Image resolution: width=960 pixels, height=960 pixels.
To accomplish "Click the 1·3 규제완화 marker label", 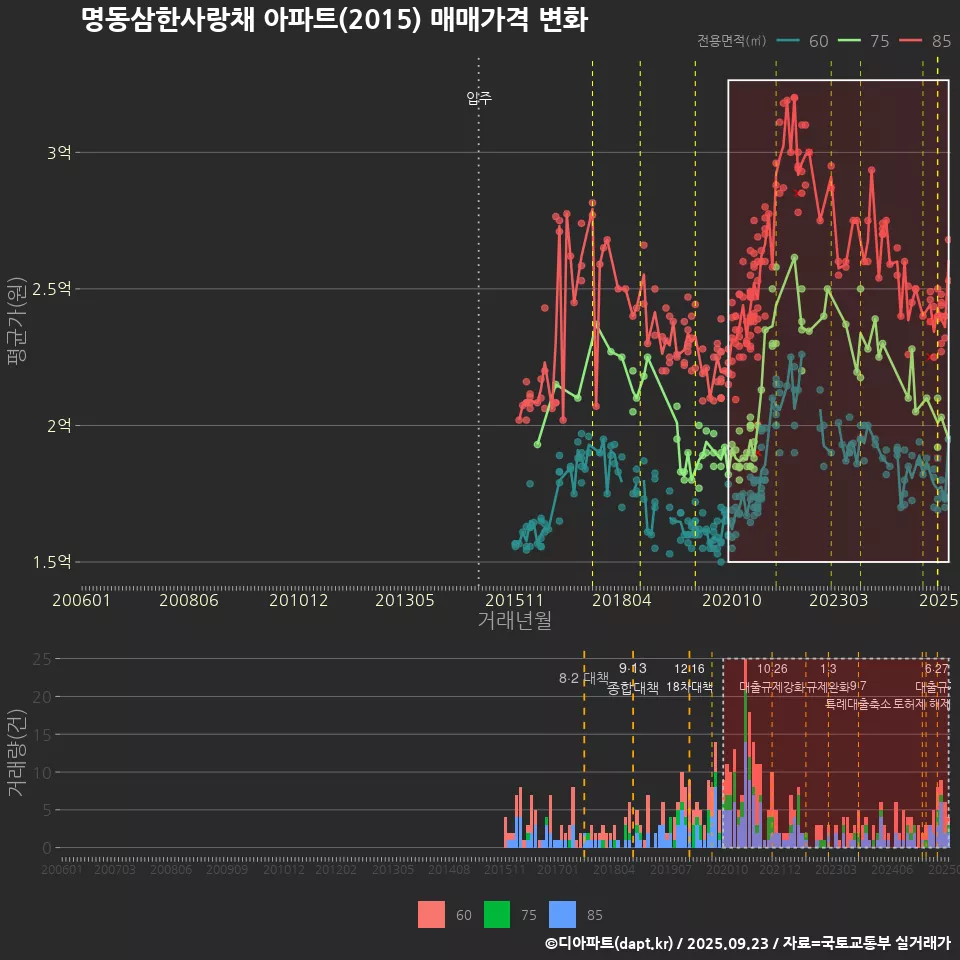I will (x=828, y=678).
